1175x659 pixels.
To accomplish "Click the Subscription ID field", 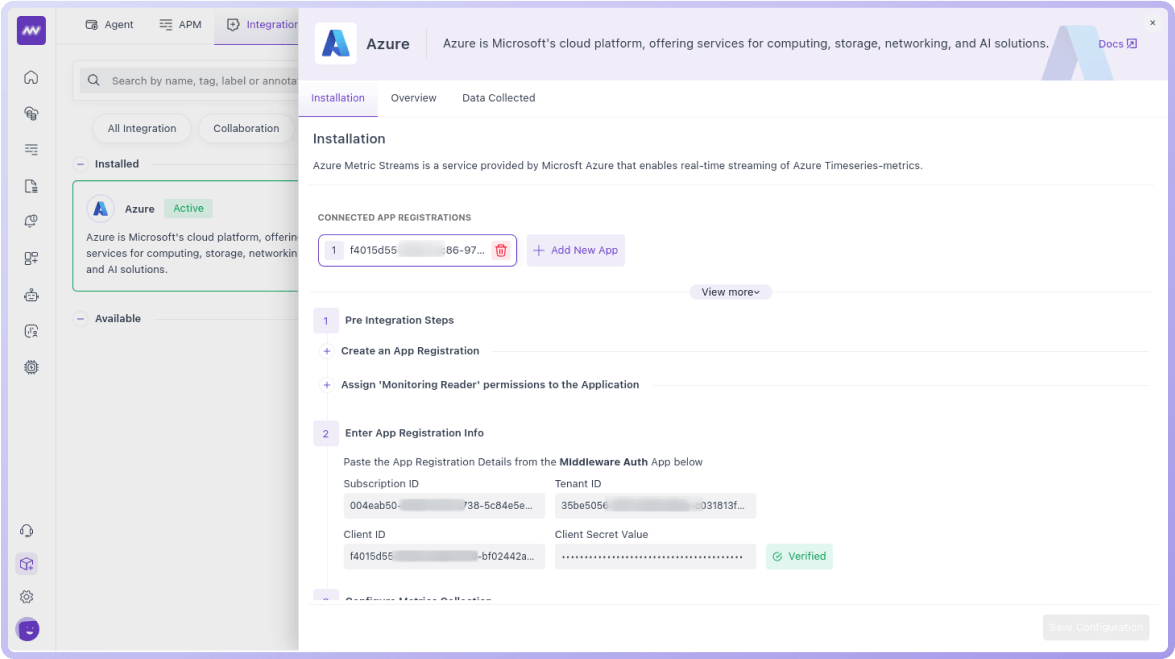I will (x=444, y=505).
